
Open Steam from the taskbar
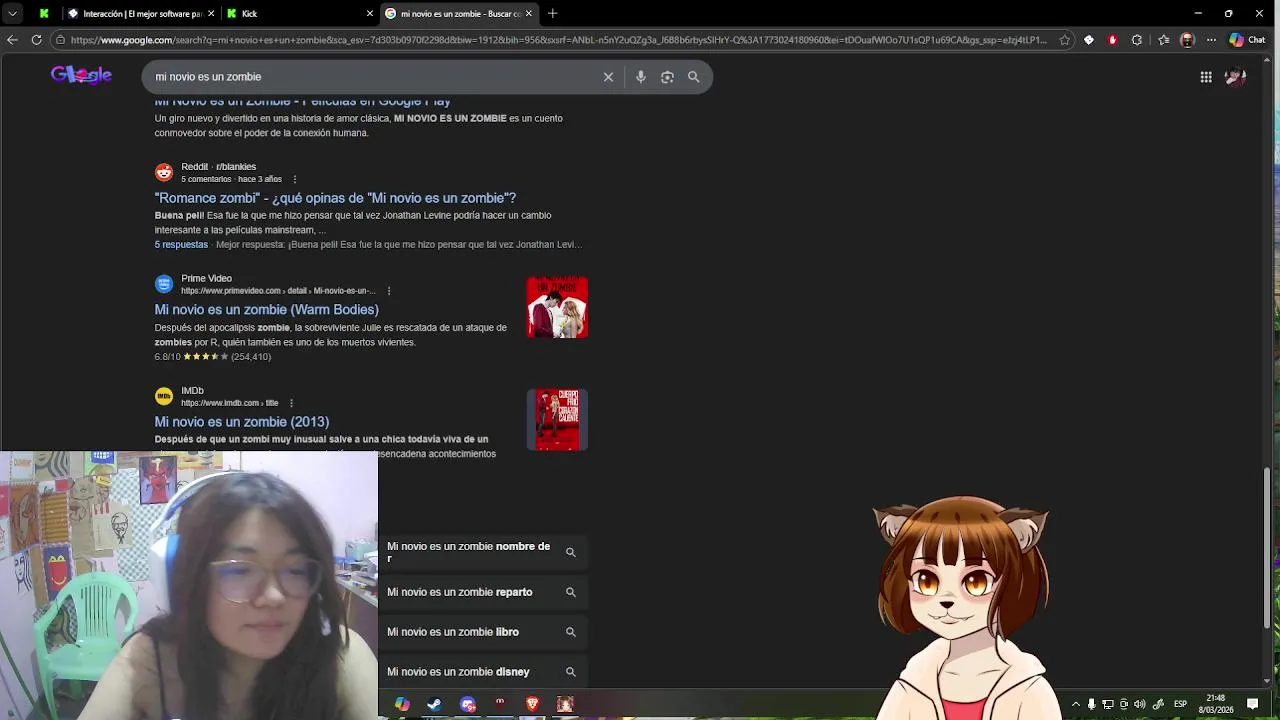click(434, 704)
